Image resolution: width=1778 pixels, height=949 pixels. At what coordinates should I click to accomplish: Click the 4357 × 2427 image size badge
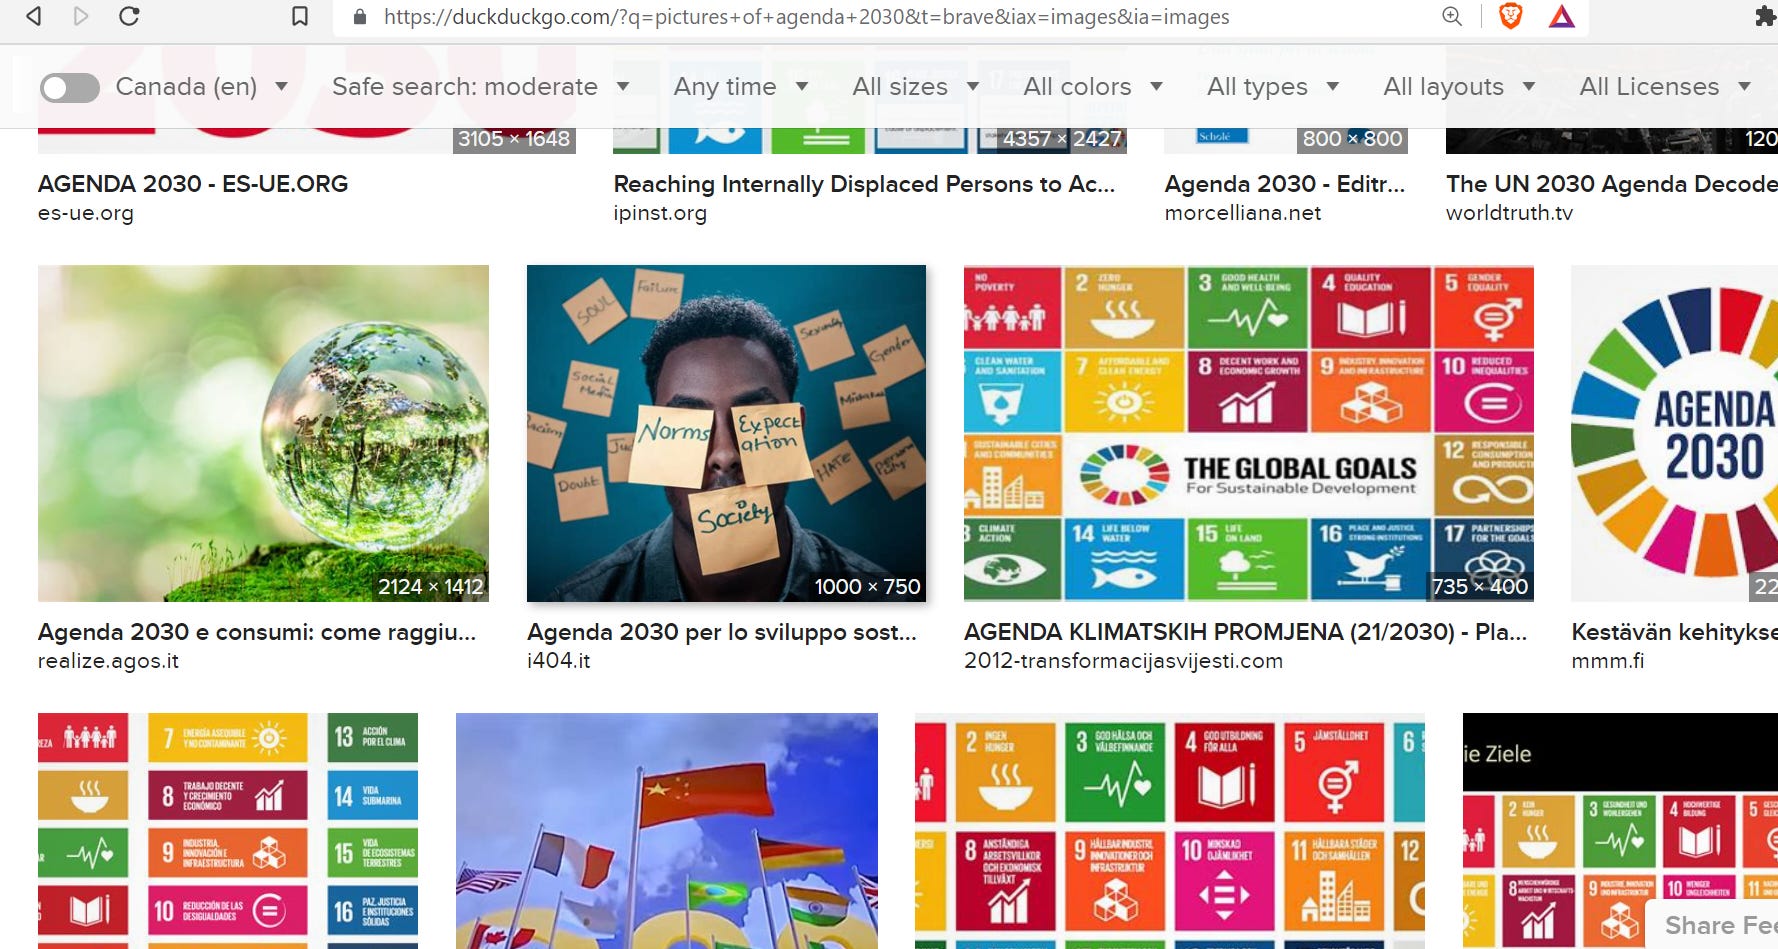(1062, 139)
